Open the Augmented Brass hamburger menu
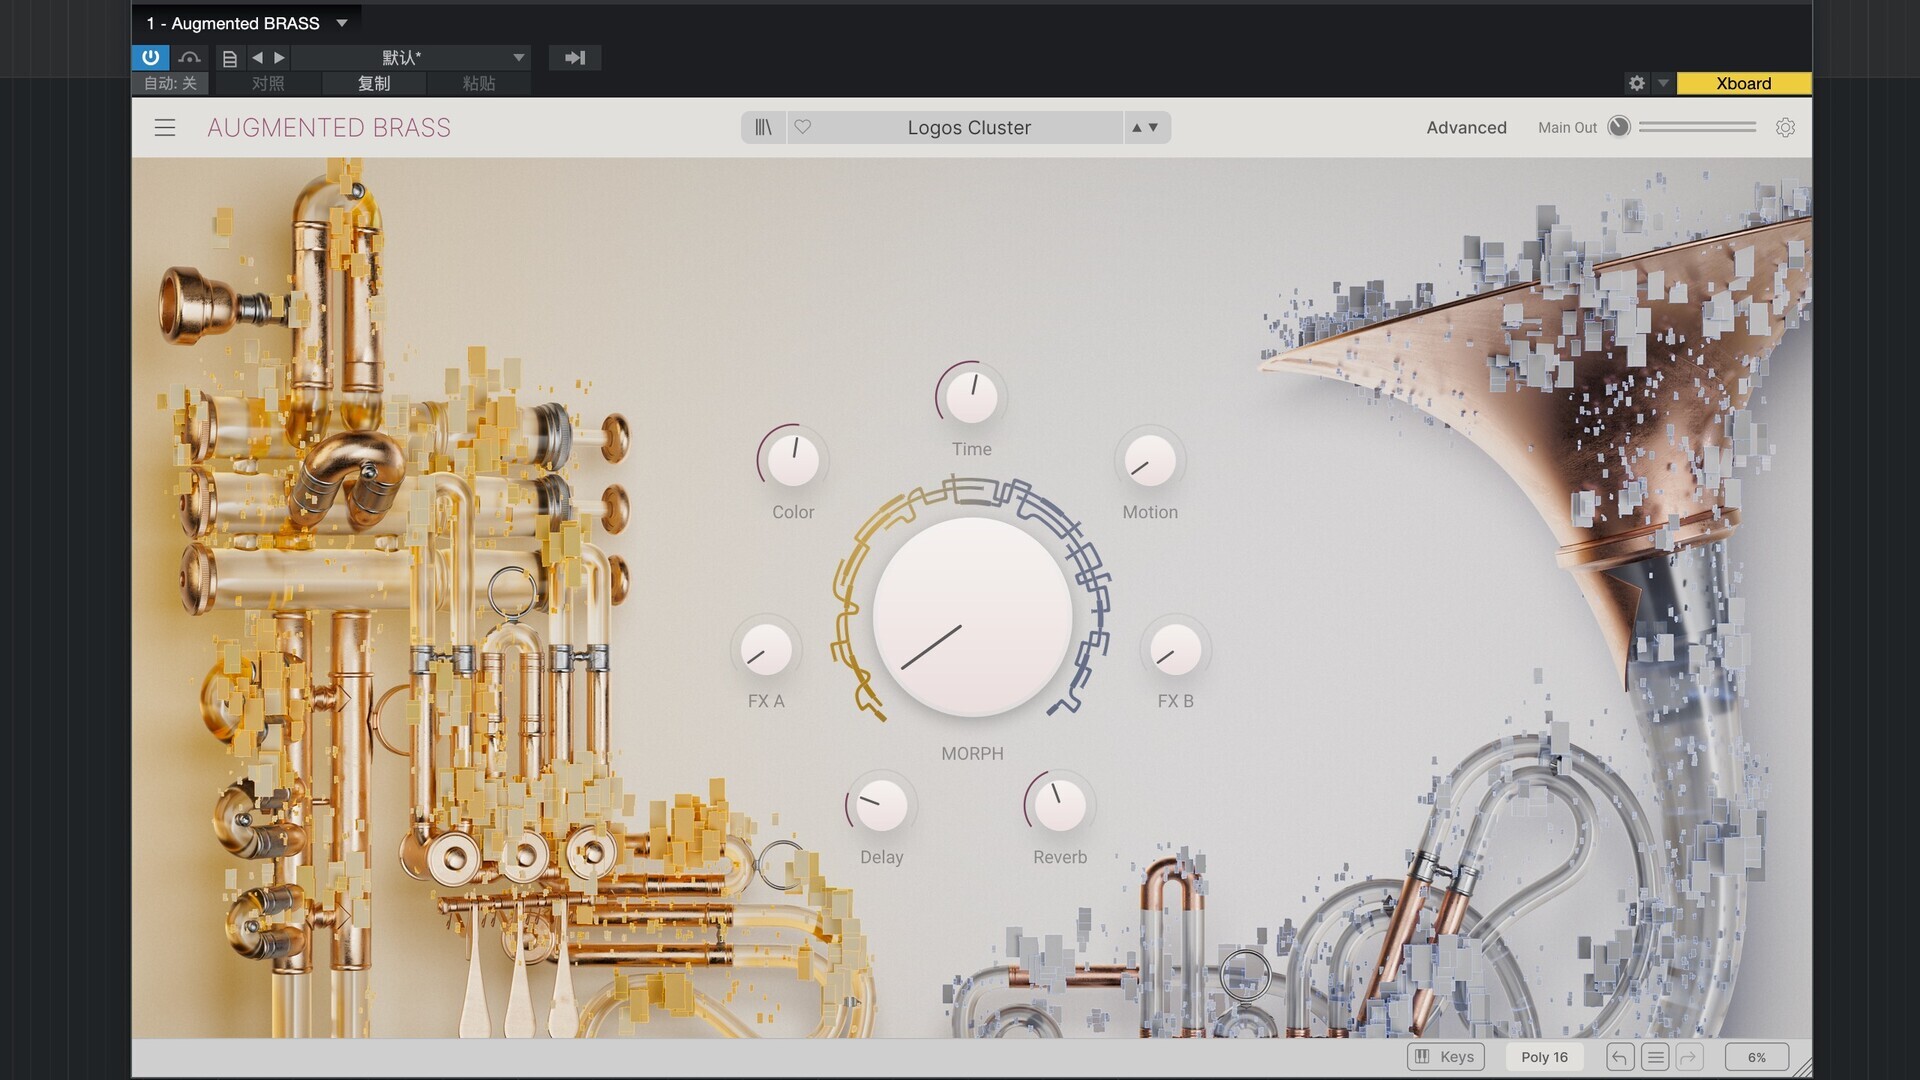 pyautogui.click(x=165, y=128)
